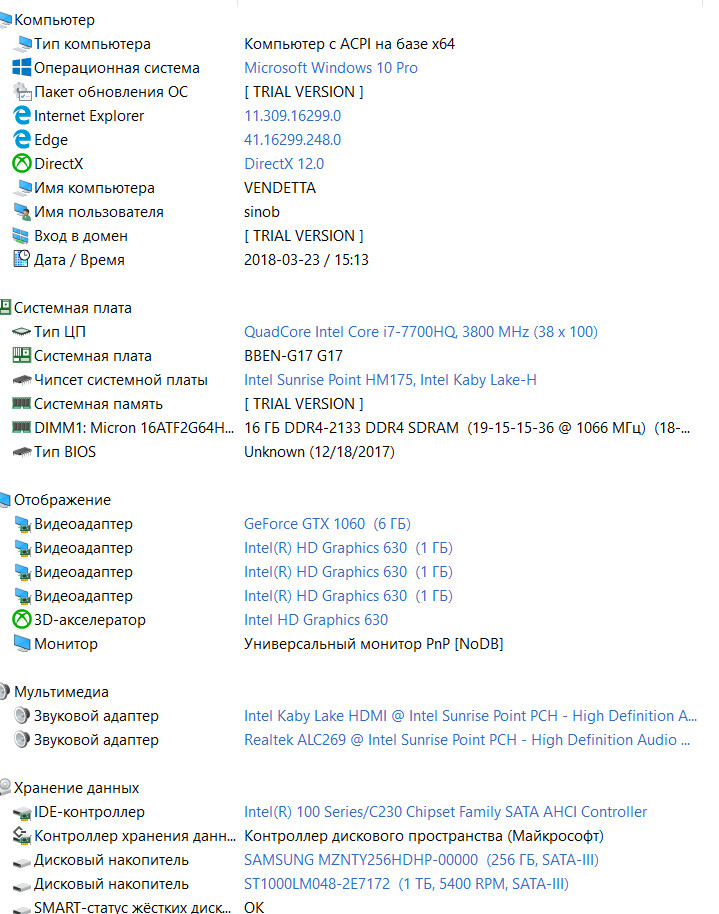Select the motherboard value BBEN-G17 G17
This screenshot has height=914, width=719.
293,356
